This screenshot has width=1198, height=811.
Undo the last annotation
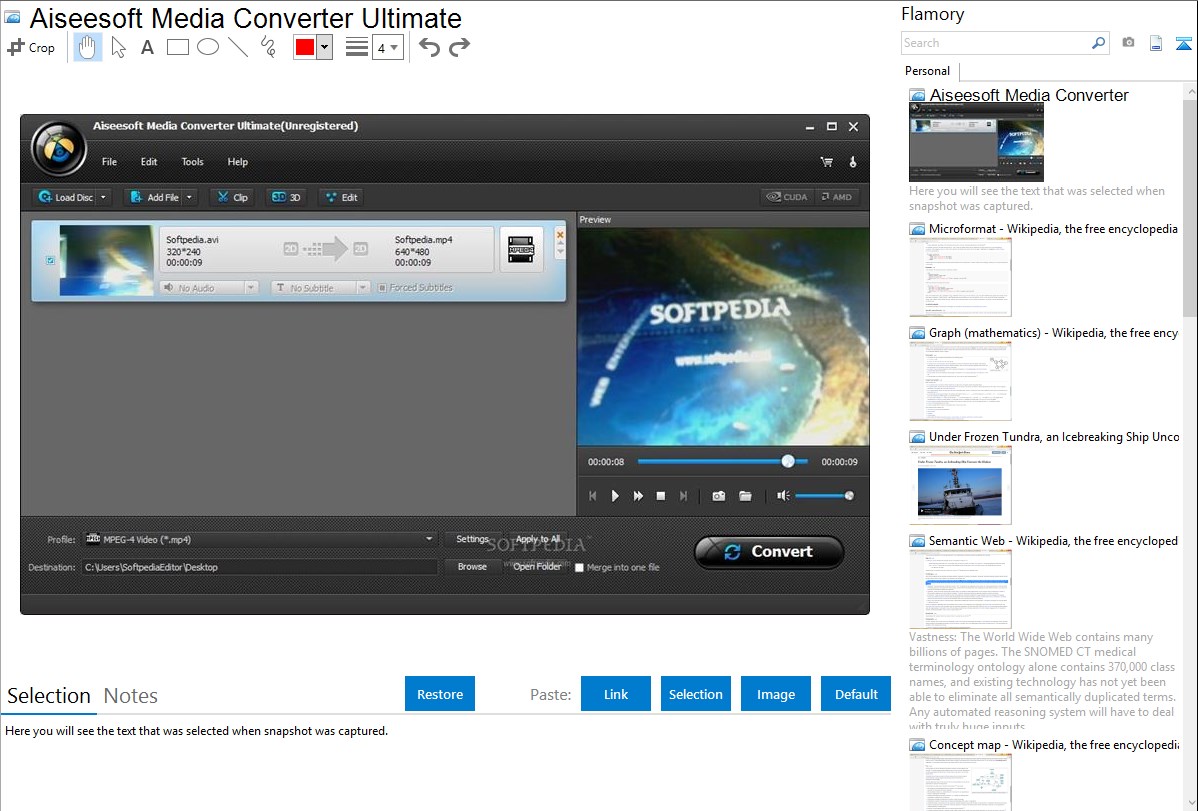[429, 47]
